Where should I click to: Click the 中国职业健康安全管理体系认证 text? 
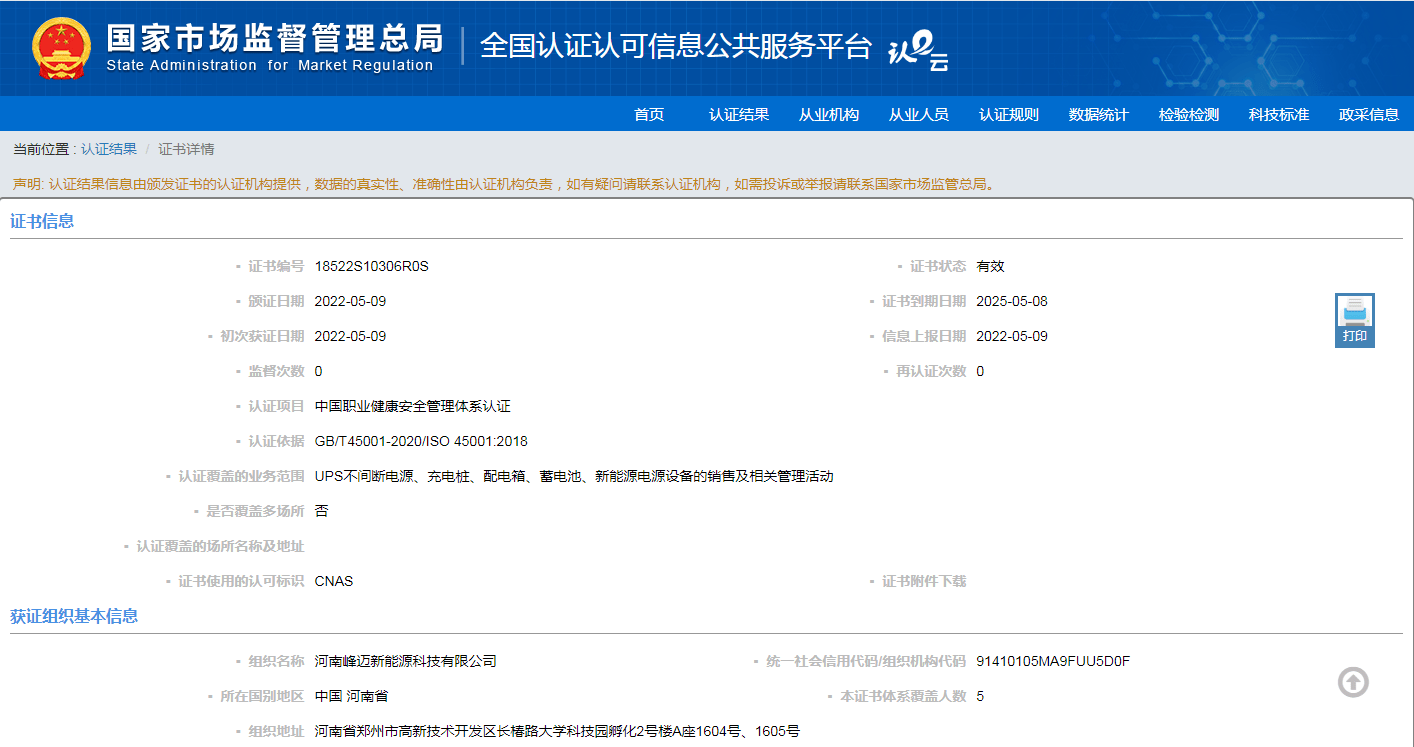(412, 406)
